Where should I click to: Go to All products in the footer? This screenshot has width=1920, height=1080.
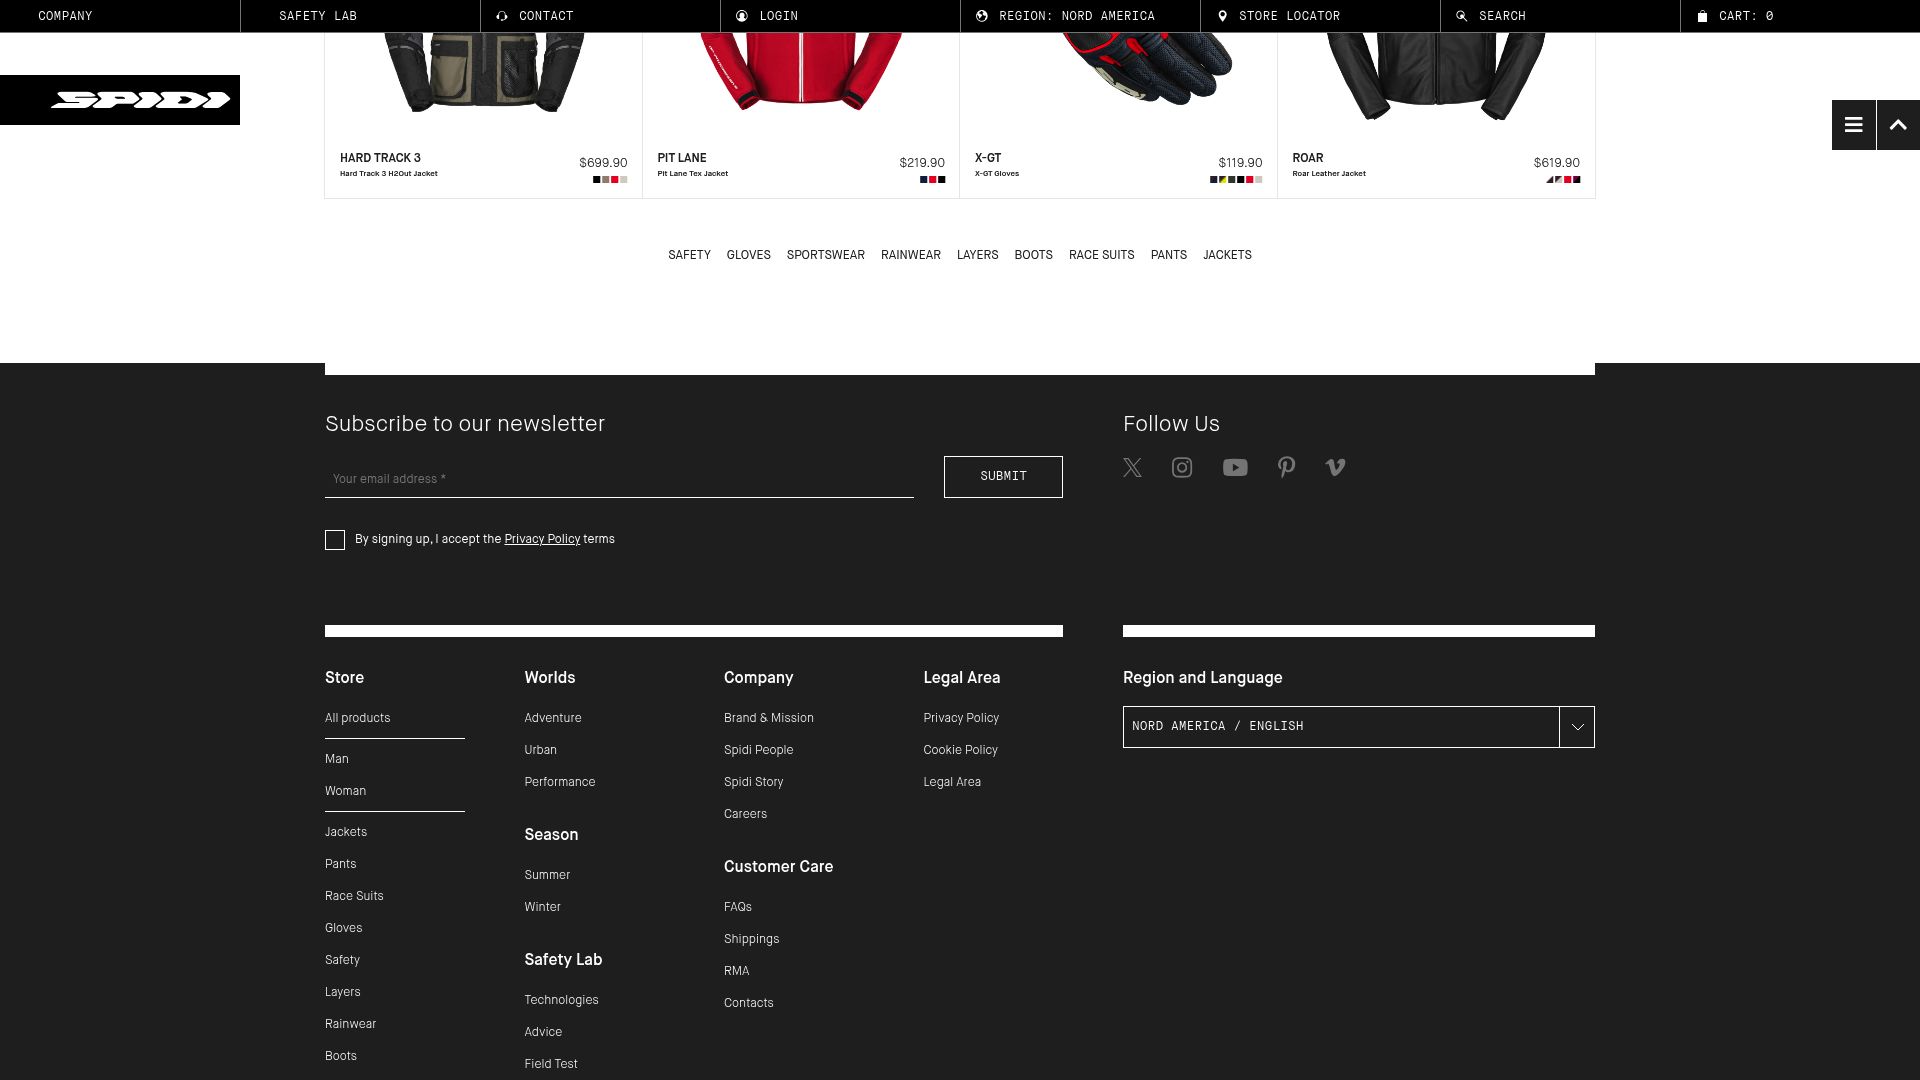(x=357, y=718)
